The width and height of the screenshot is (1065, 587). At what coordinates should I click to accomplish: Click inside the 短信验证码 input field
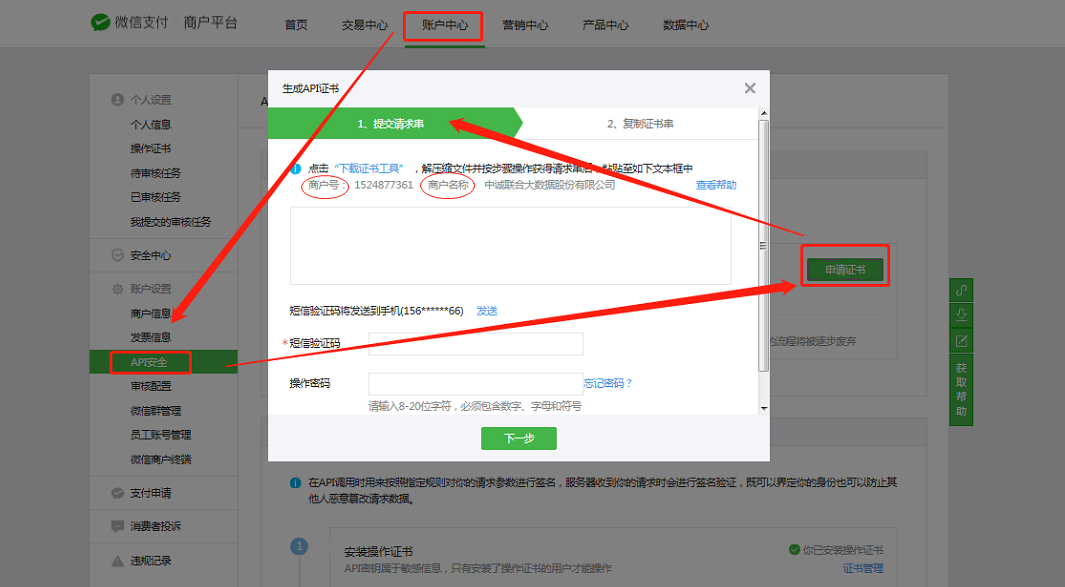tap(475, 343)
